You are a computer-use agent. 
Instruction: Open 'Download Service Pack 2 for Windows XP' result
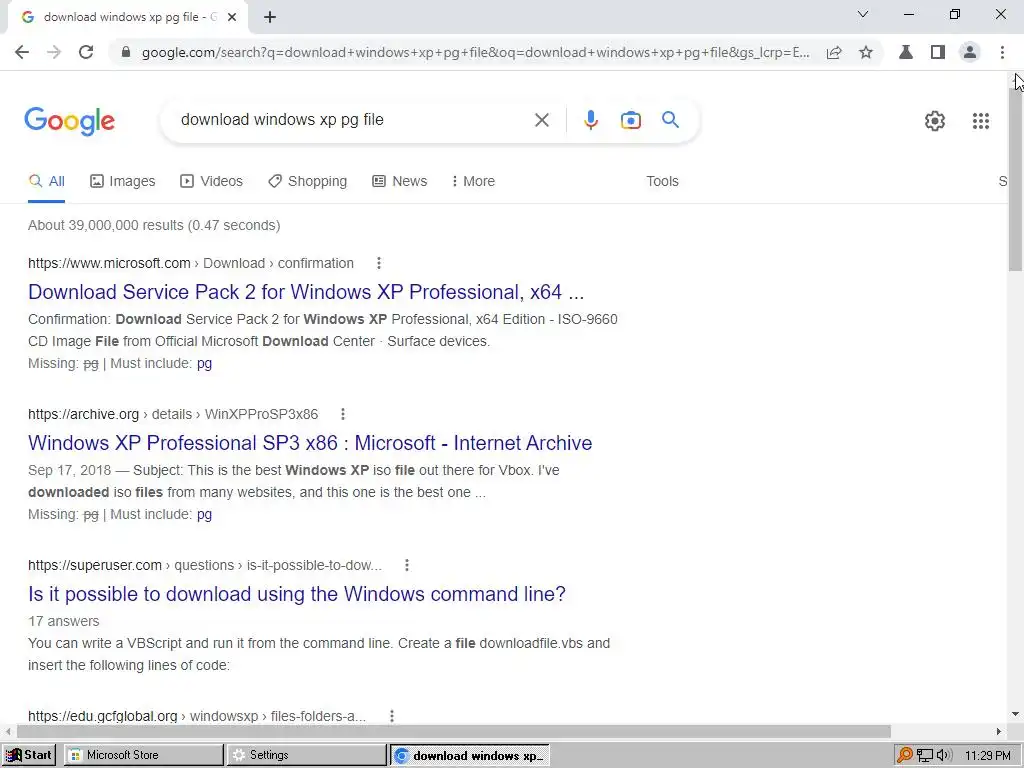point(306,292)
